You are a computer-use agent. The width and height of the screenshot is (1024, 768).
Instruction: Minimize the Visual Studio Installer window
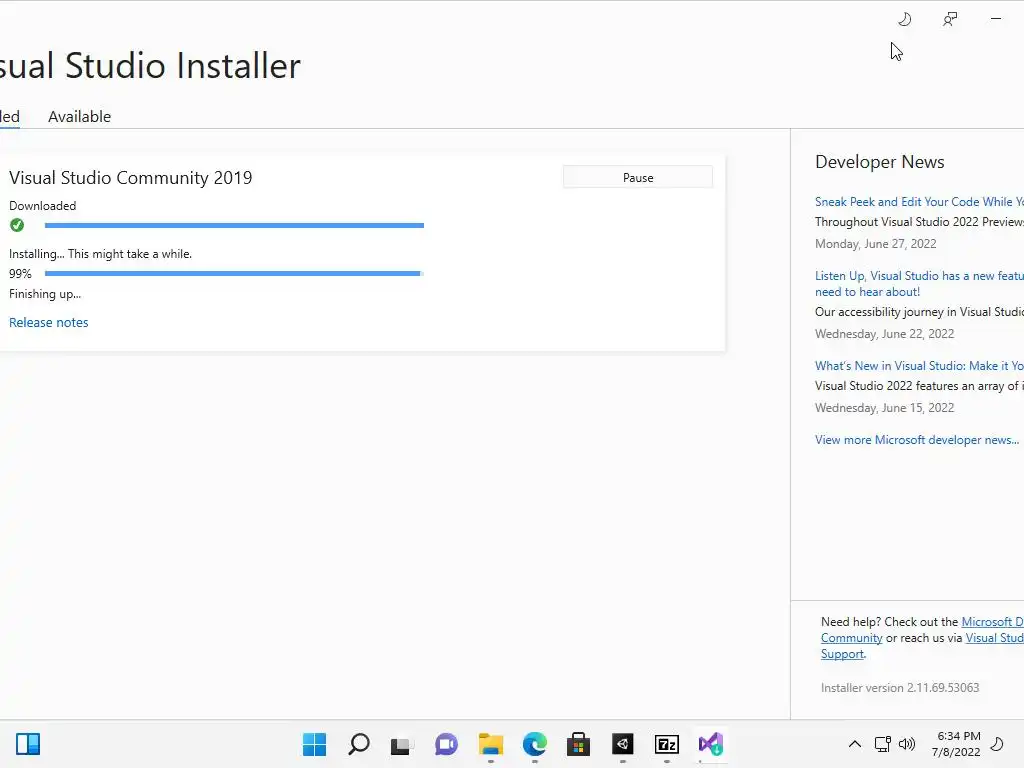point(996,19)
